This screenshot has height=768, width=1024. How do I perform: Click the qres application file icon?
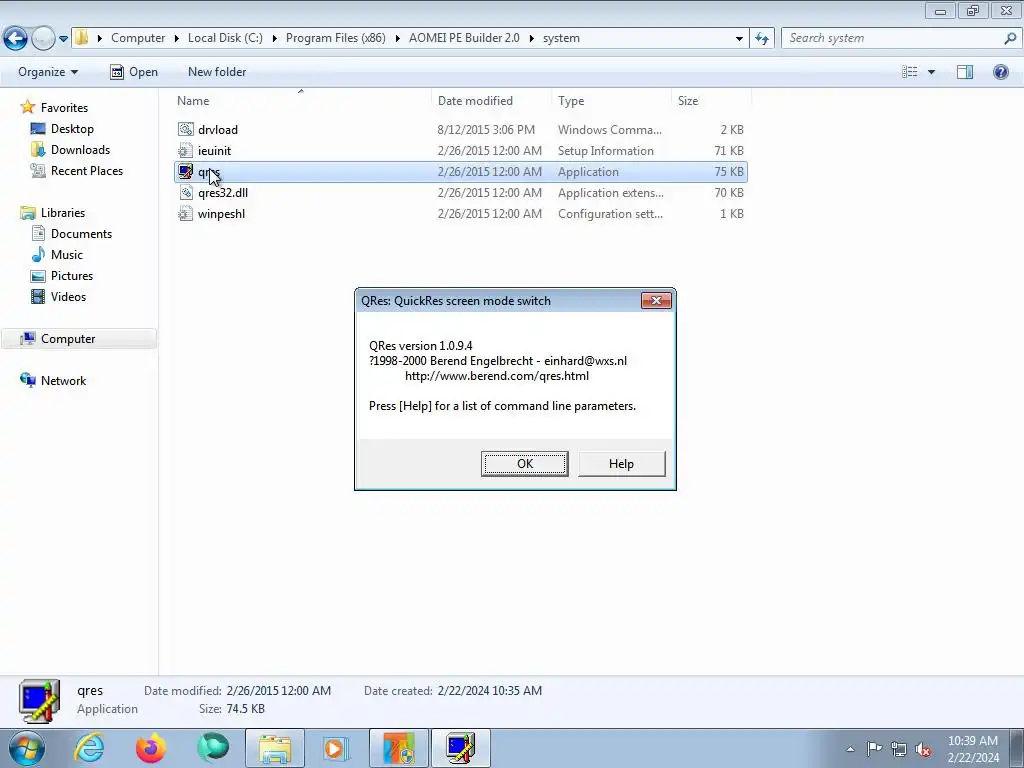(185, 172)
